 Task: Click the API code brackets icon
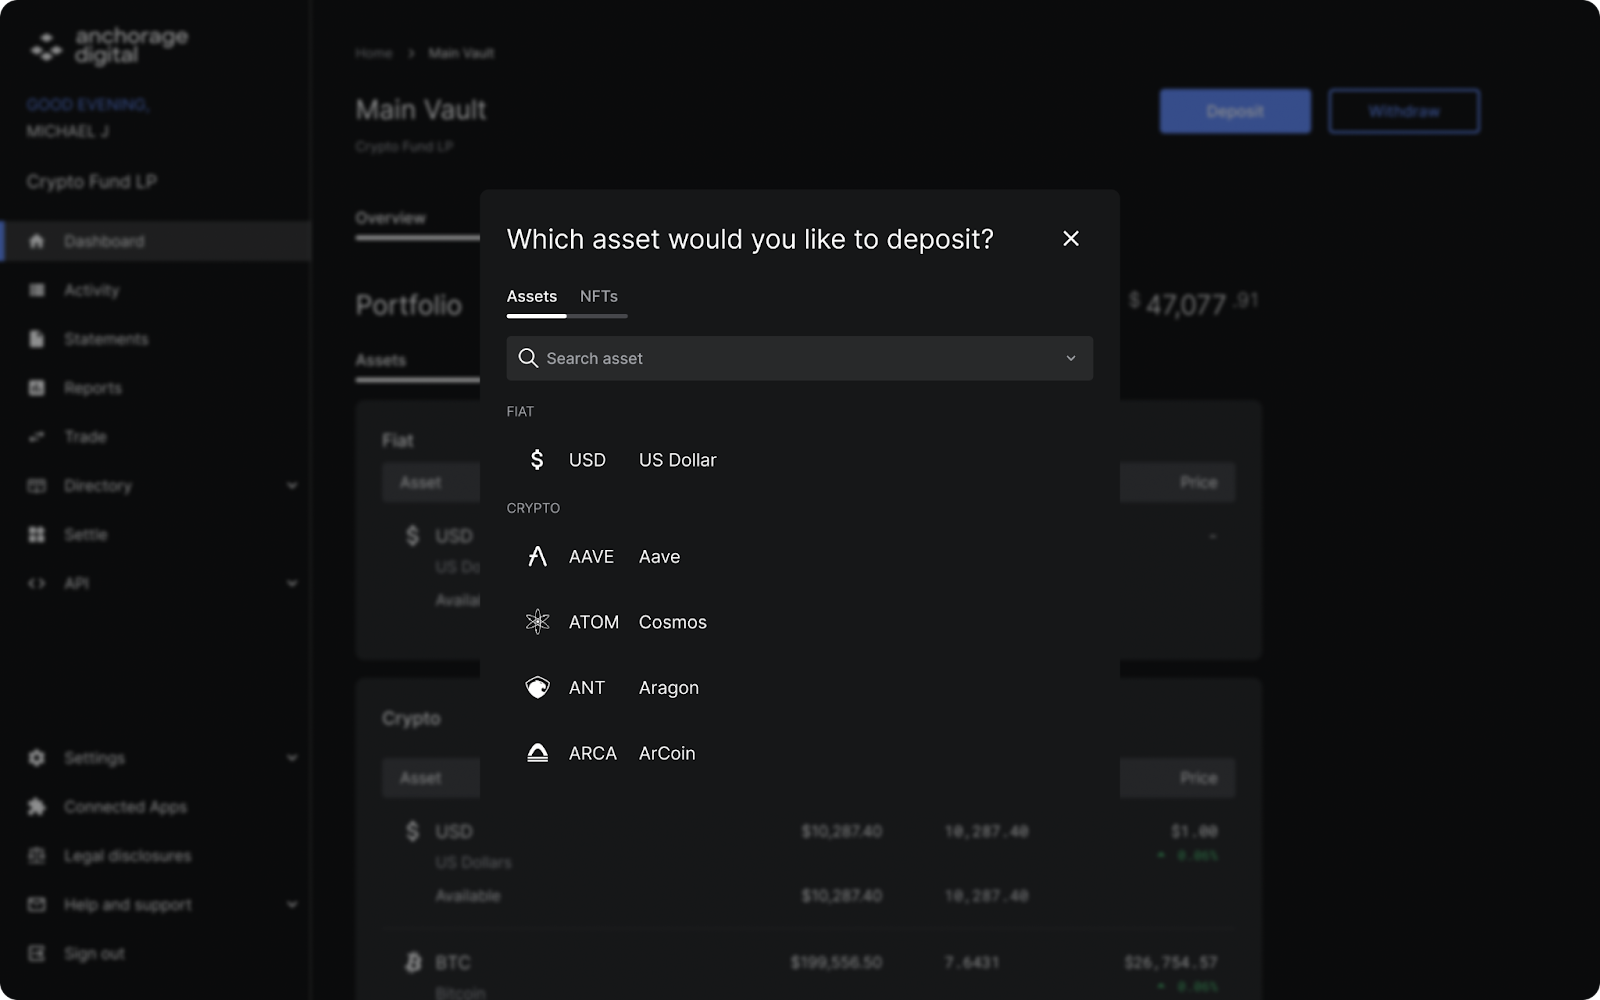(37, 583)
